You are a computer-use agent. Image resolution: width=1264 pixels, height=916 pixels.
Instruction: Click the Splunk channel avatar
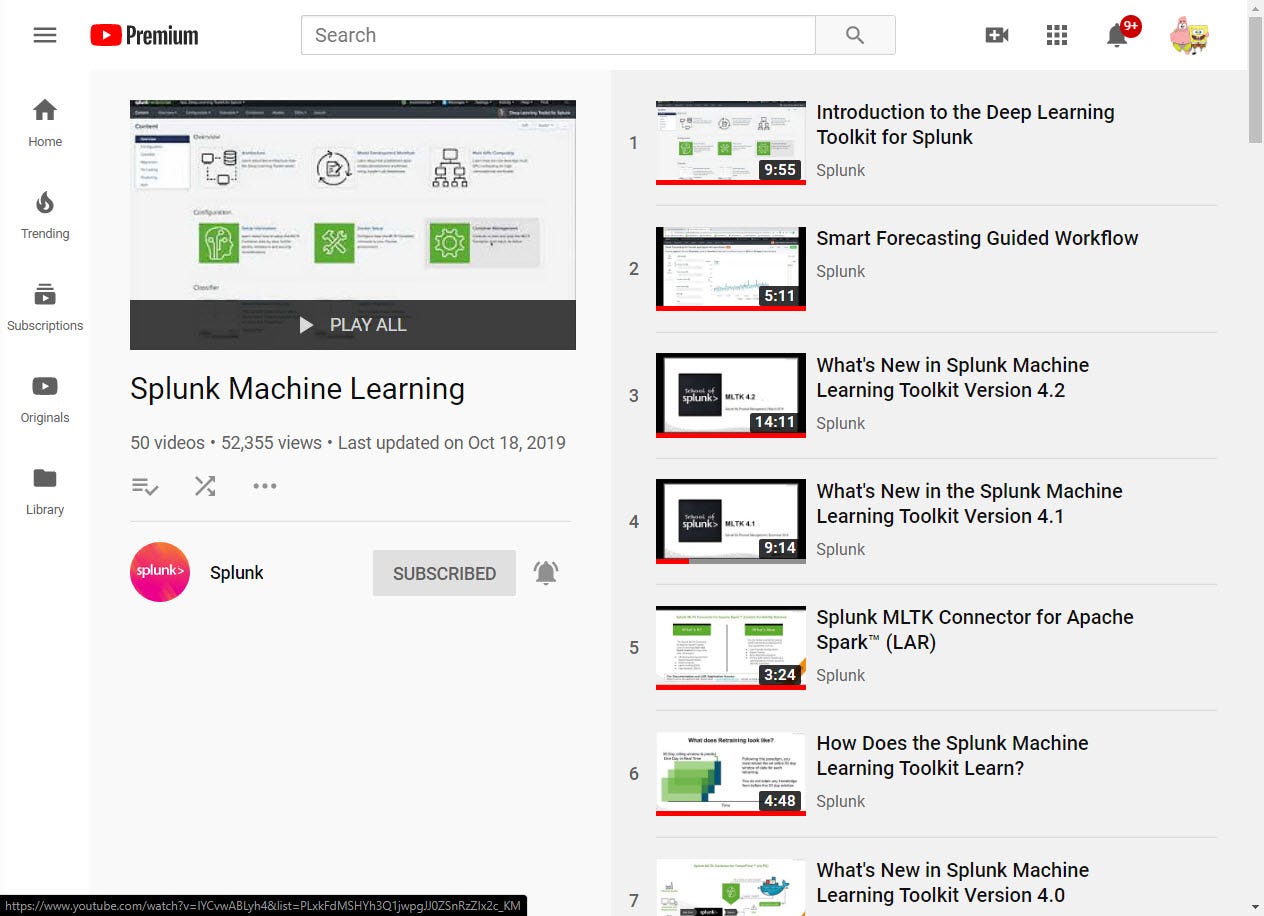(160, 572)
